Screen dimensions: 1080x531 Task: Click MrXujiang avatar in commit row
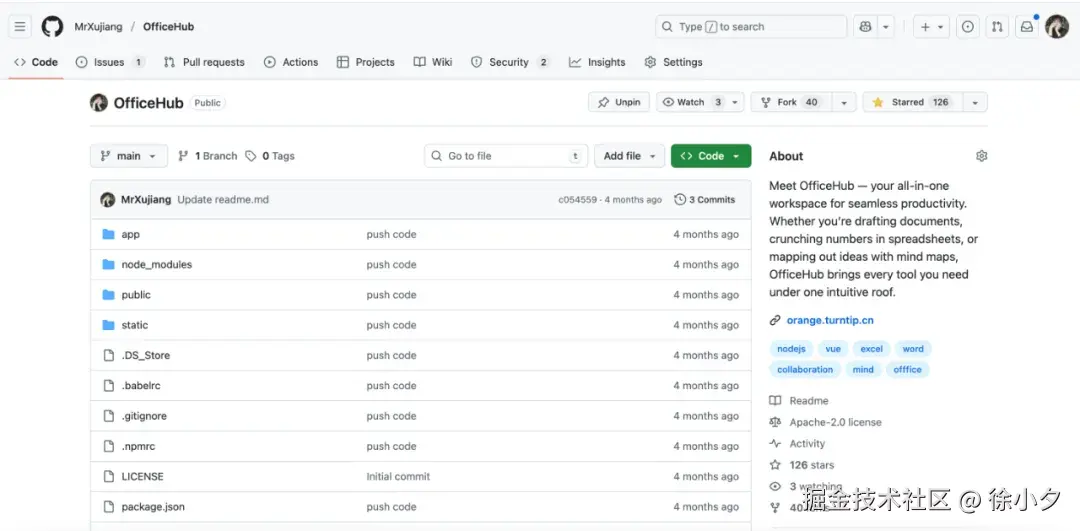tap(107, 200)
